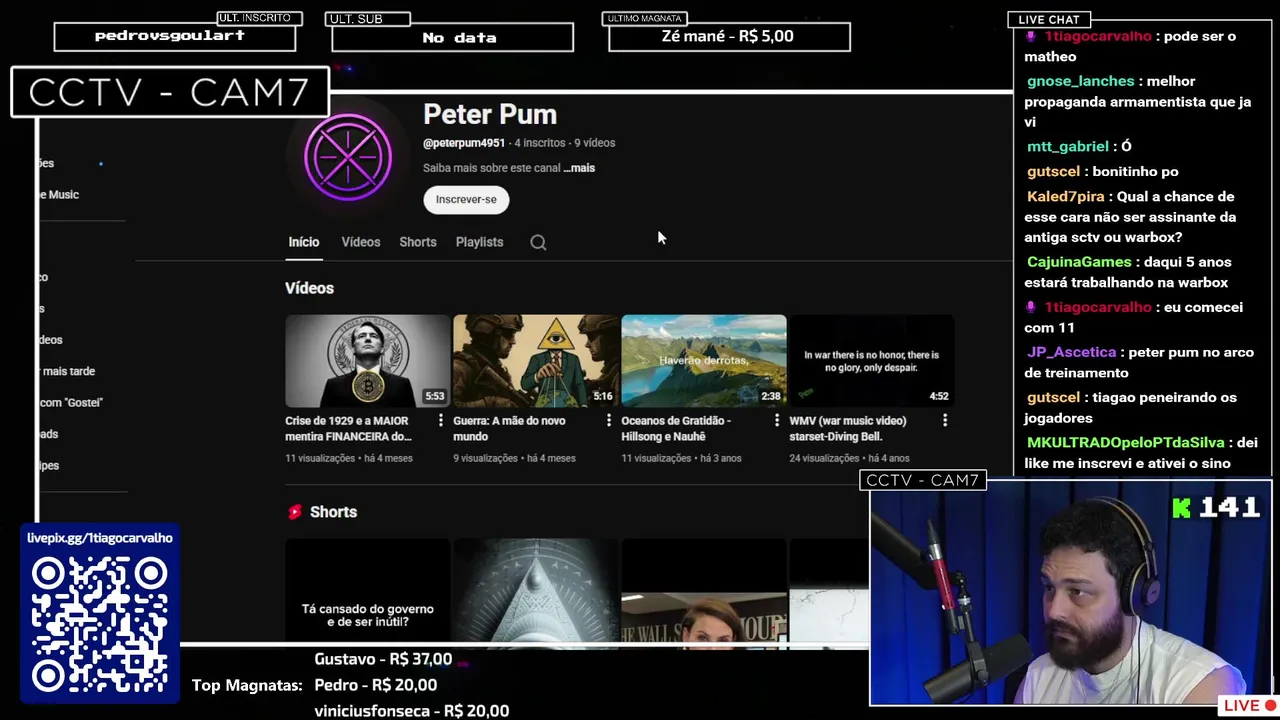
Task: Select the 'com Gostei' sidebar entry
Action: pos(71,402)
